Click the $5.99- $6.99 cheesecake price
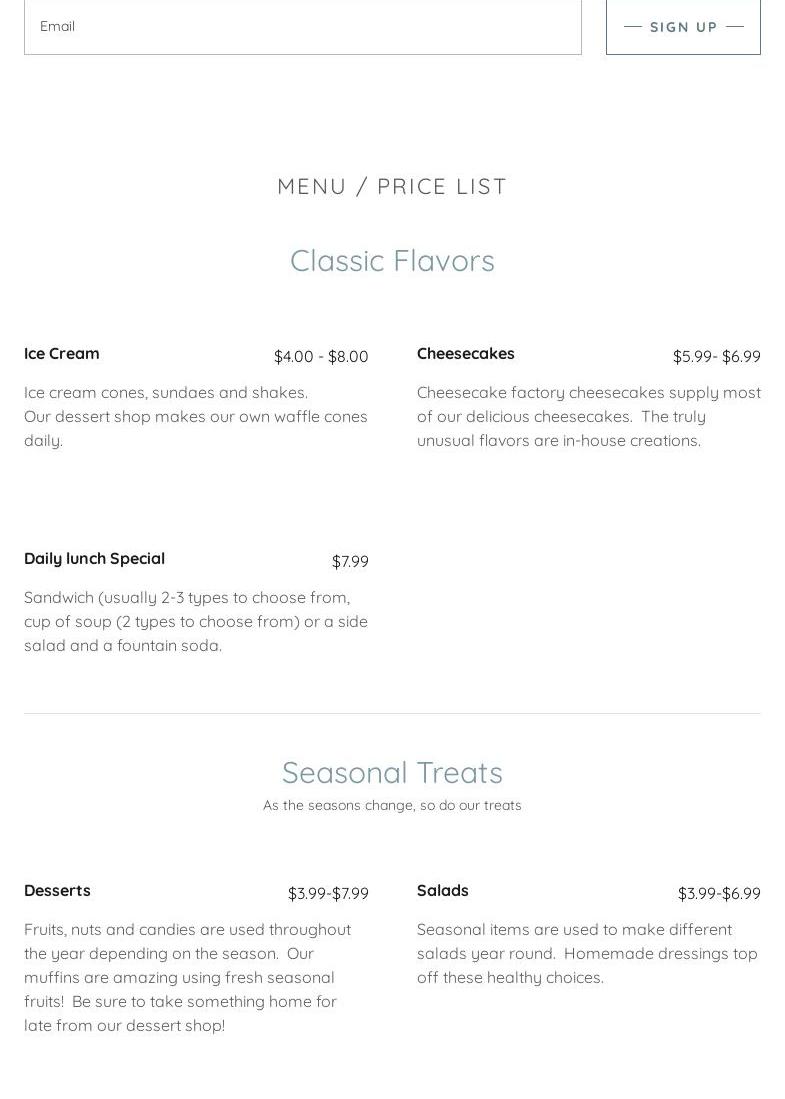Image resolution: width=785 pixels, height=1099 pixels. tap(716, 357)
